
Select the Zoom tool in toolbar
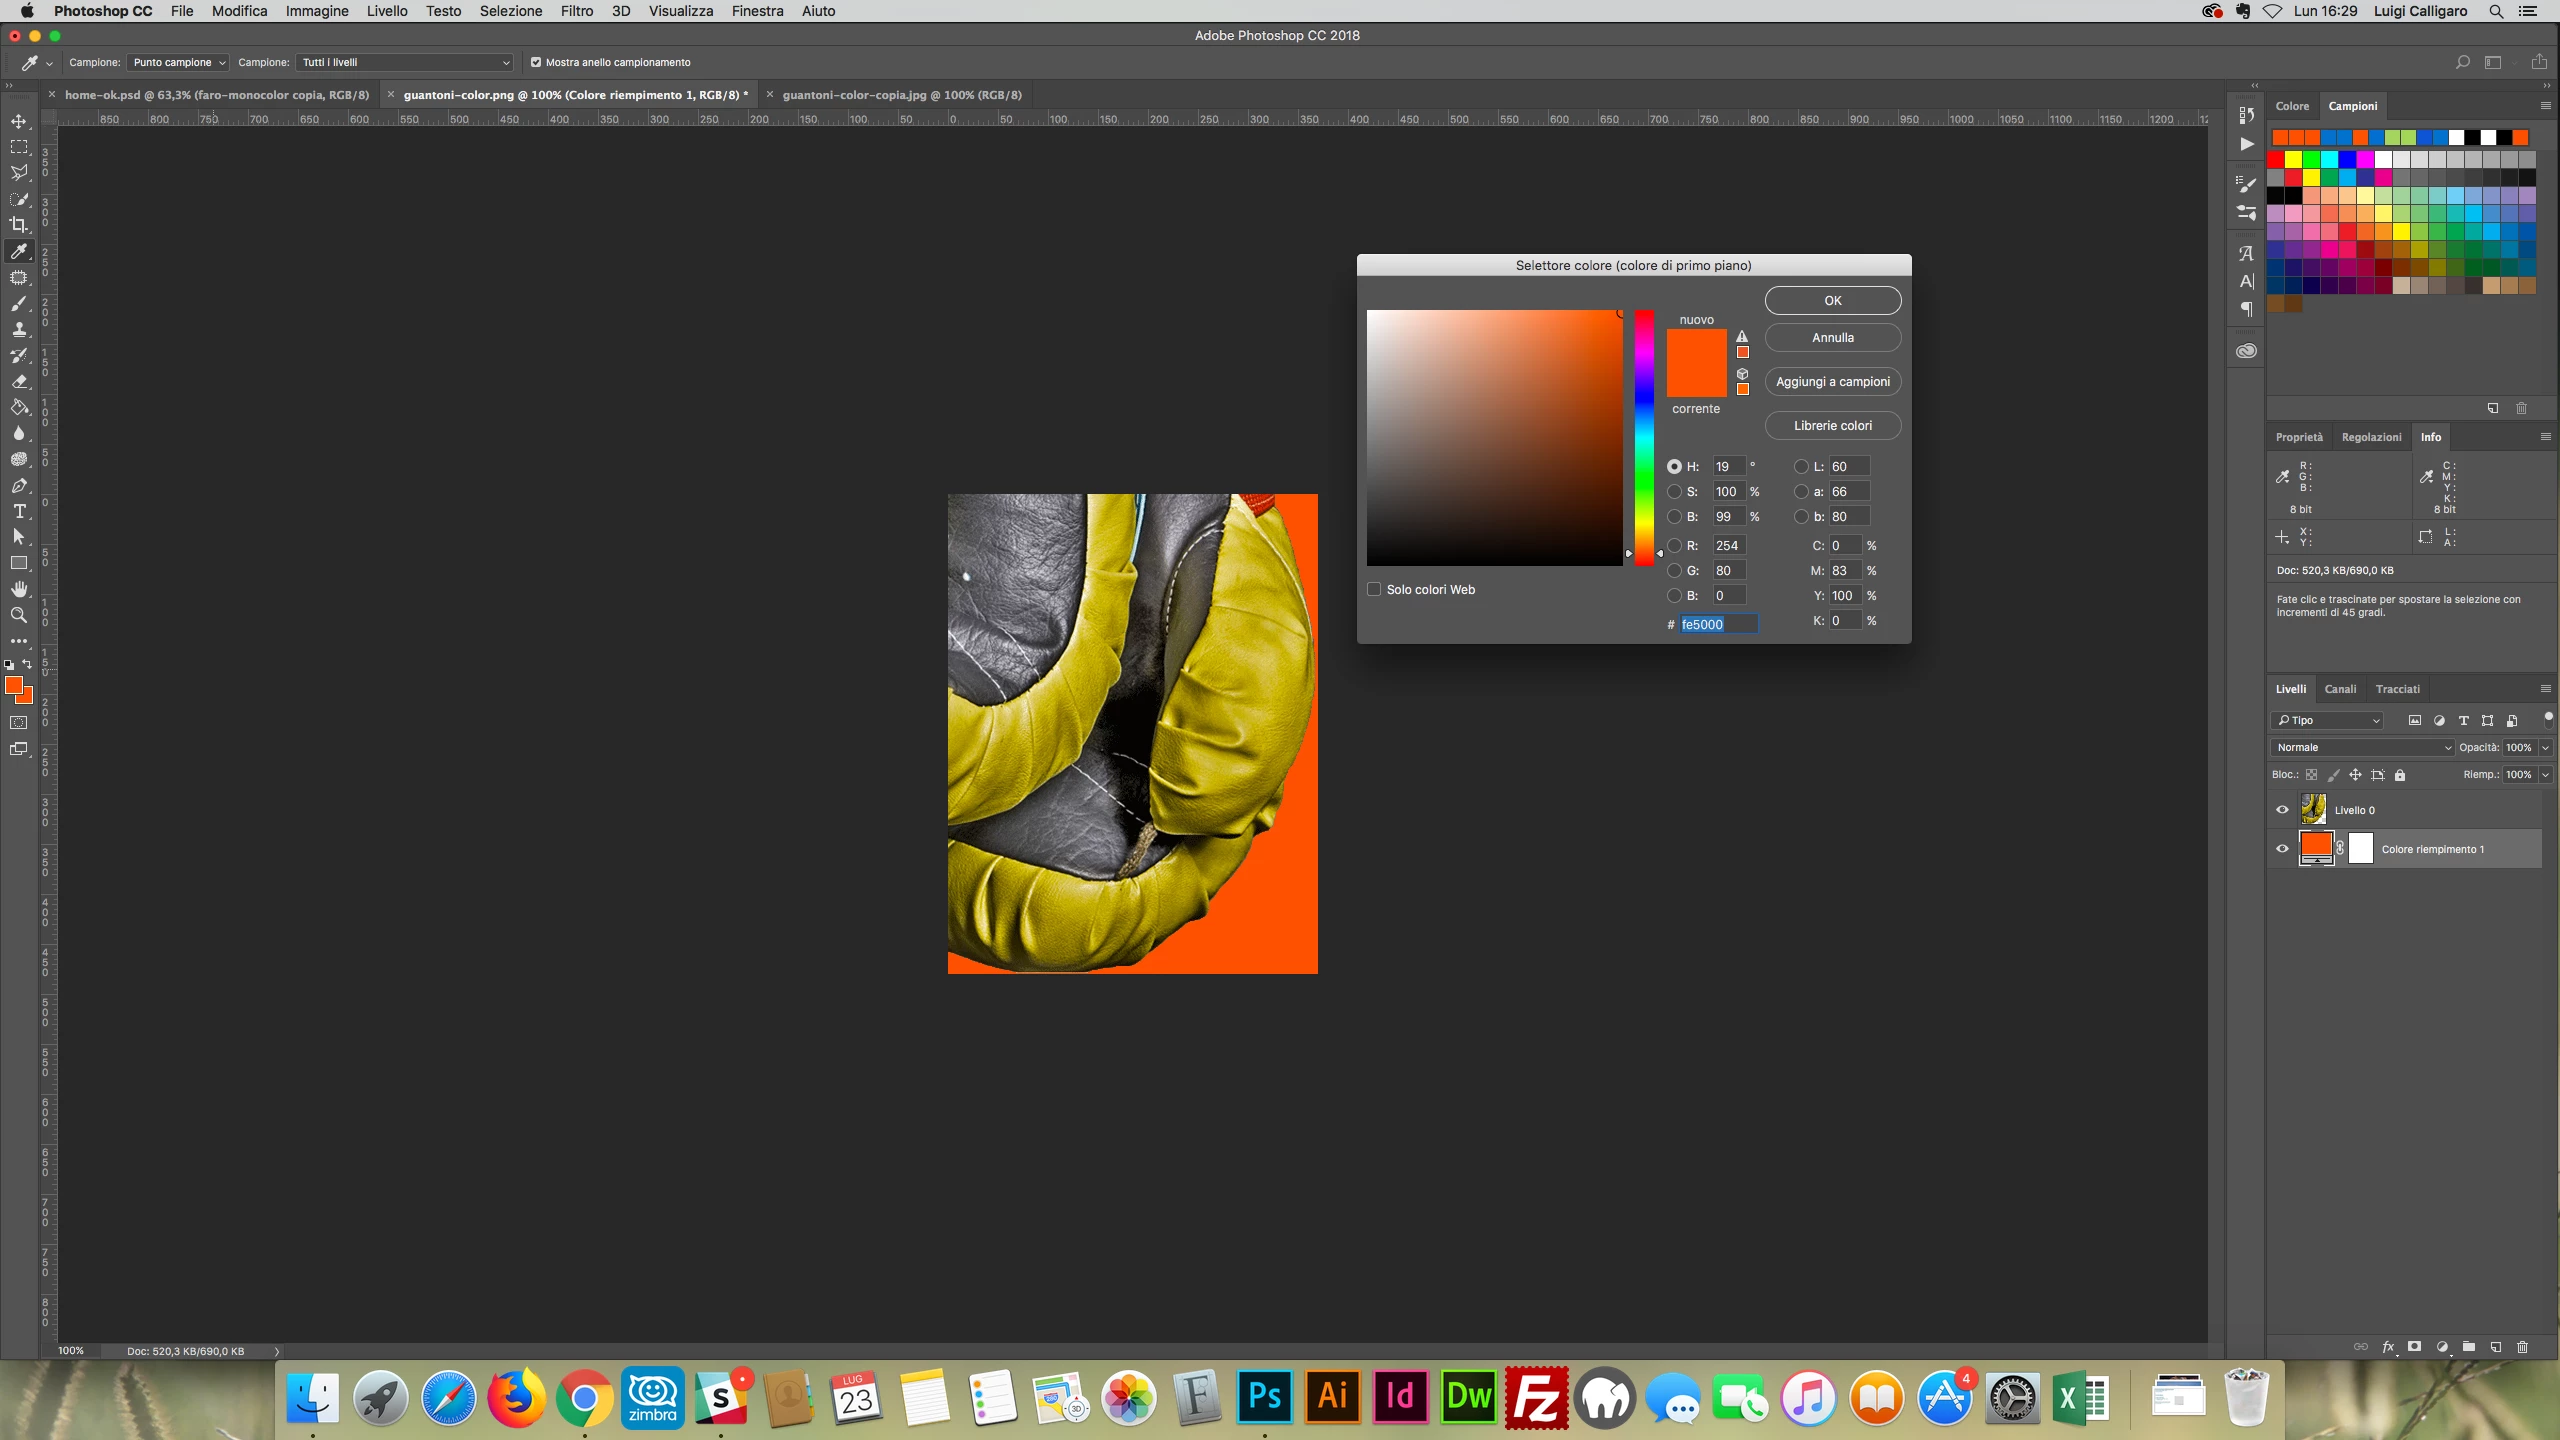[x=19, y=615]
